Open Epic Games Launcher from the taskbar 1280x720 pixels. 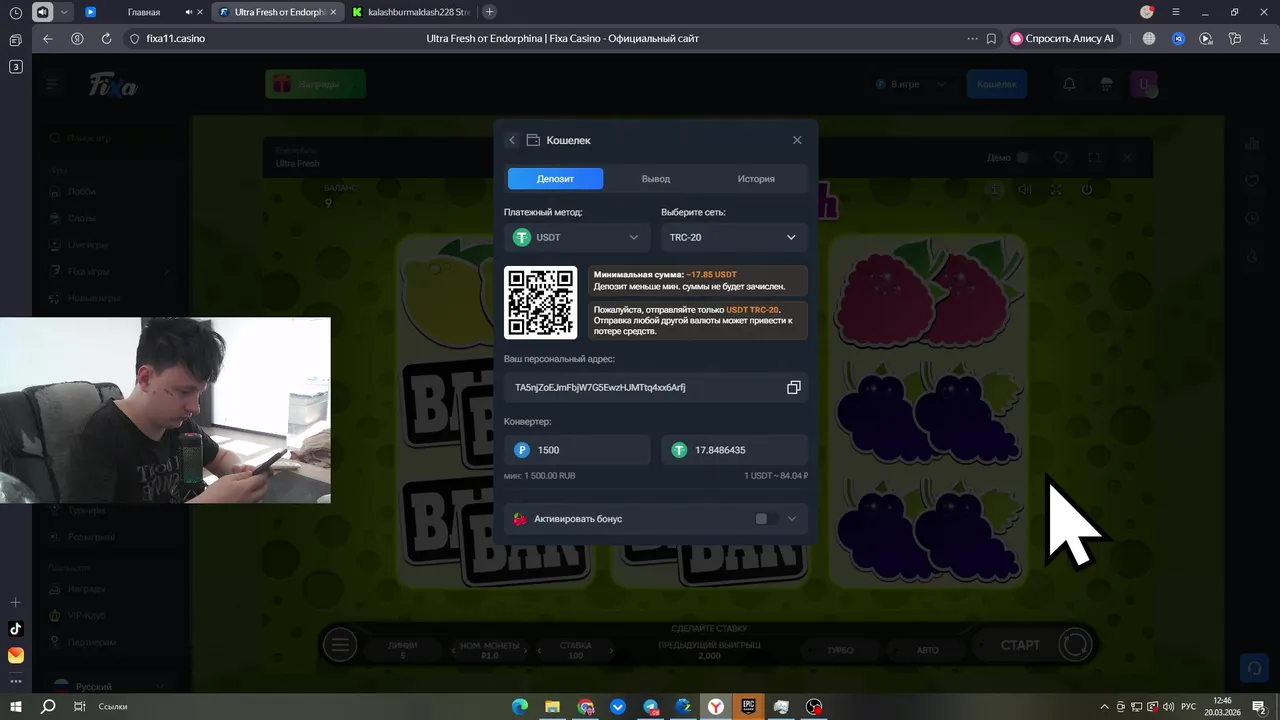click(748, 706)
